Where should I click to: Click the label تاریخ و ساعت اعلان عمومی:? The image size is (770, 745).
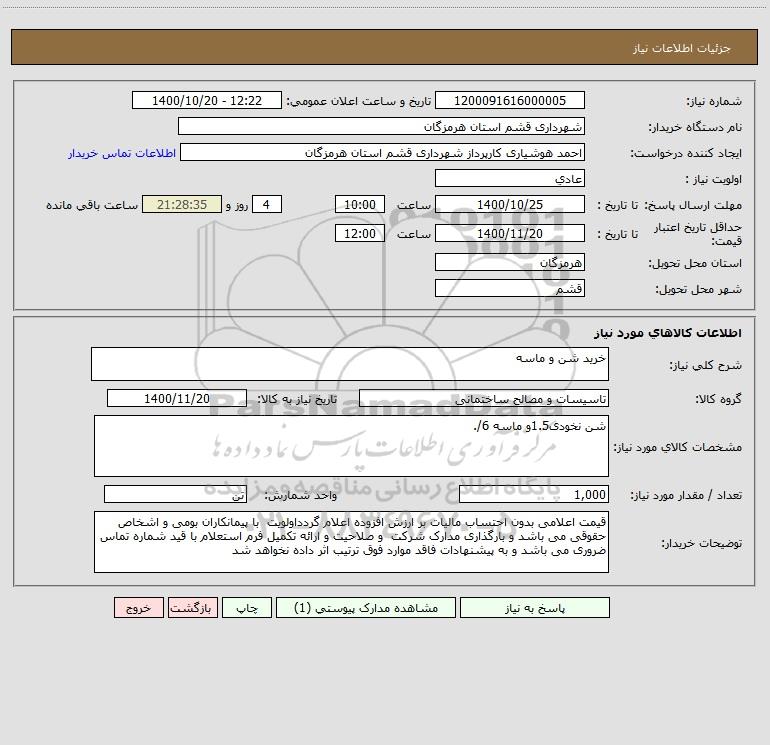(358, 102)
